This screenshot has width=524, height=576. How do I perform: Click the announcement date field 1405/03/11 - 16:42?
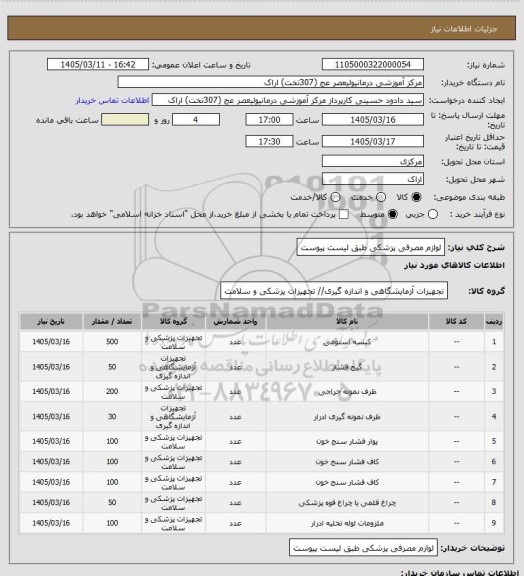[98, 64]
